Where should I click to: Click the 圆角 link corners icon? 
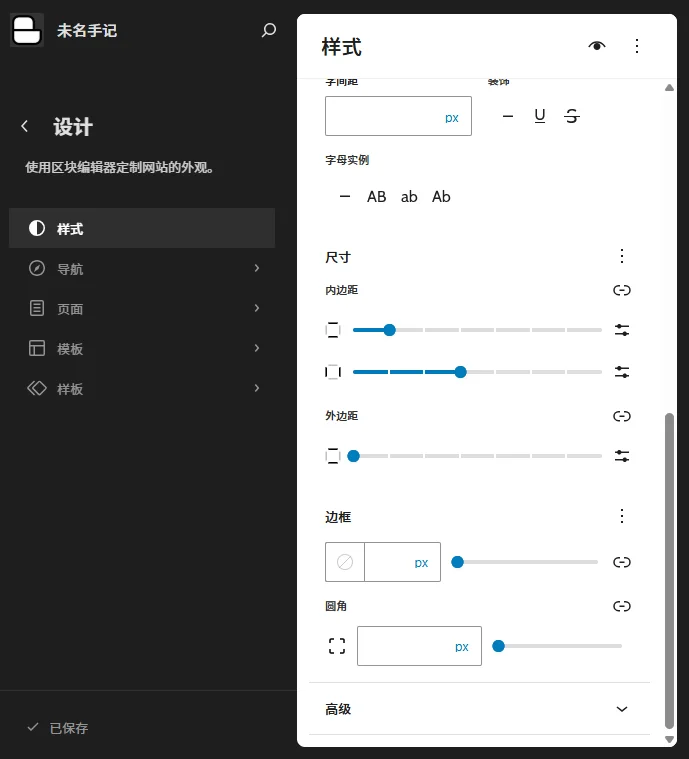[622, 606]
